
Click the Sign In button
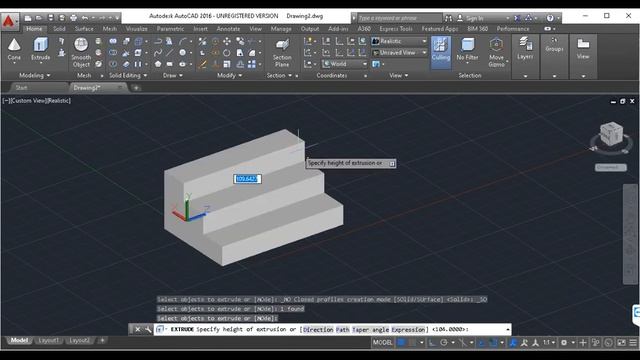(474, 18)
